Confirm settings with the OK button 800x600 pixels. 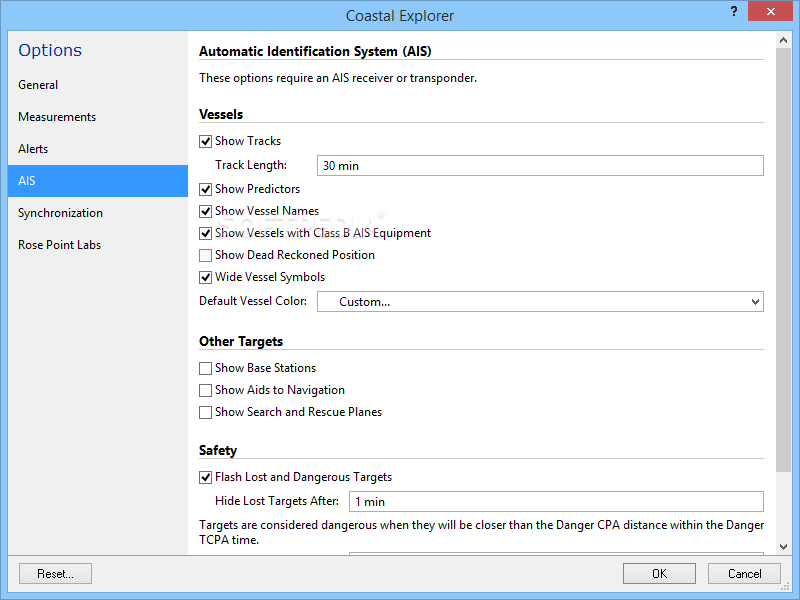click(659, 574)
